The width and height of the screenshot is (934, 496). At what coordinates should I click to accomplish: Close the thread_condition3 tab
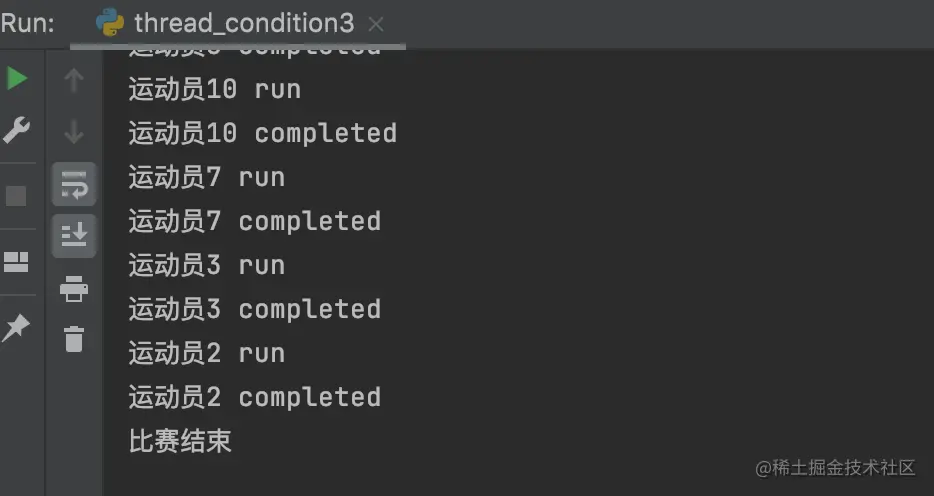tap(375, 23)
